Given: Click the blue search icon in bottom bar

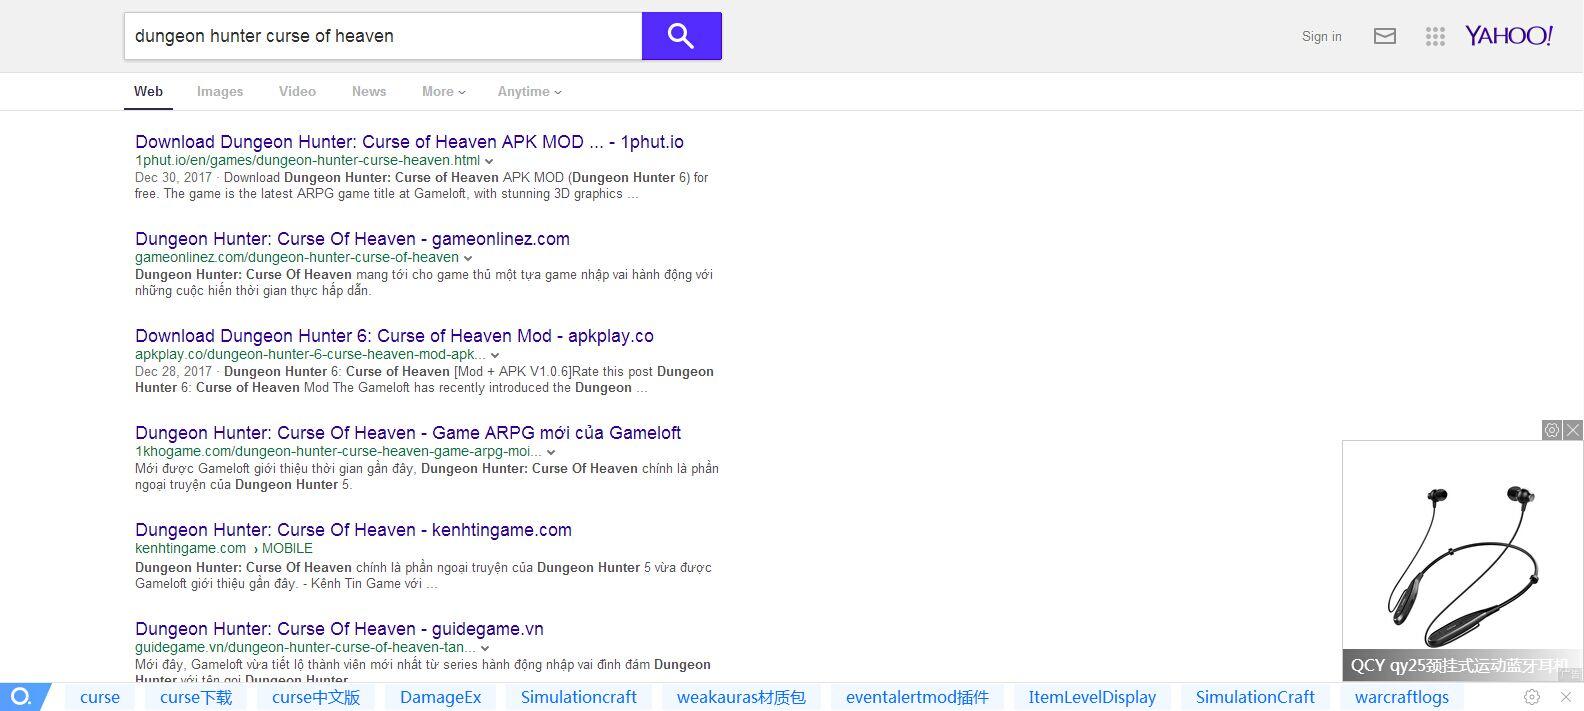Looking at the screenshot, I should point(21,697).
